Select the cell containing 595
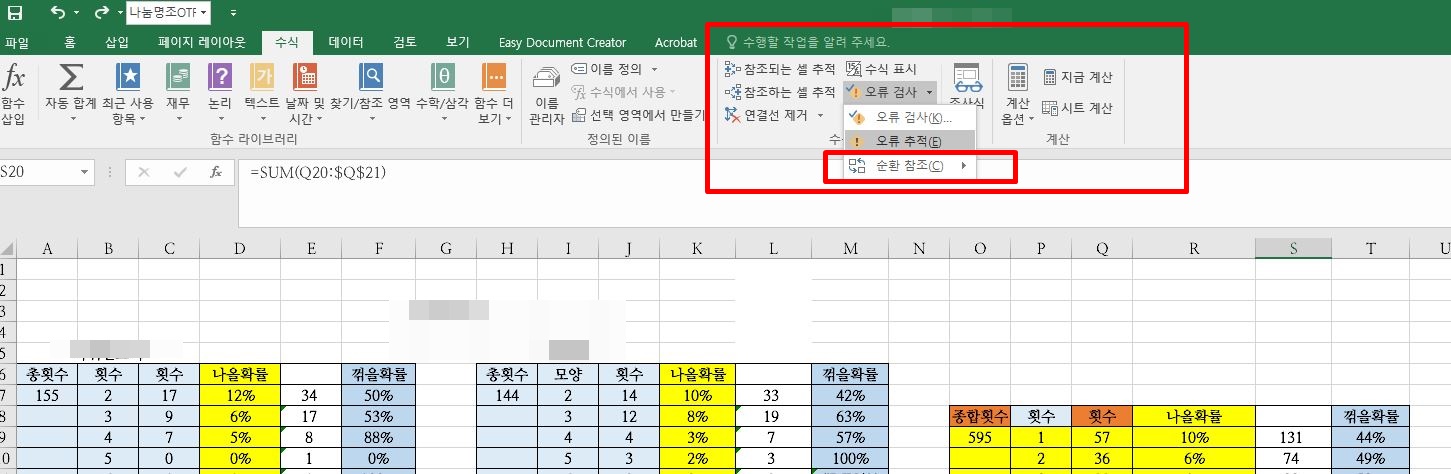Screen dimensions: 1451x474 [980, 437]
